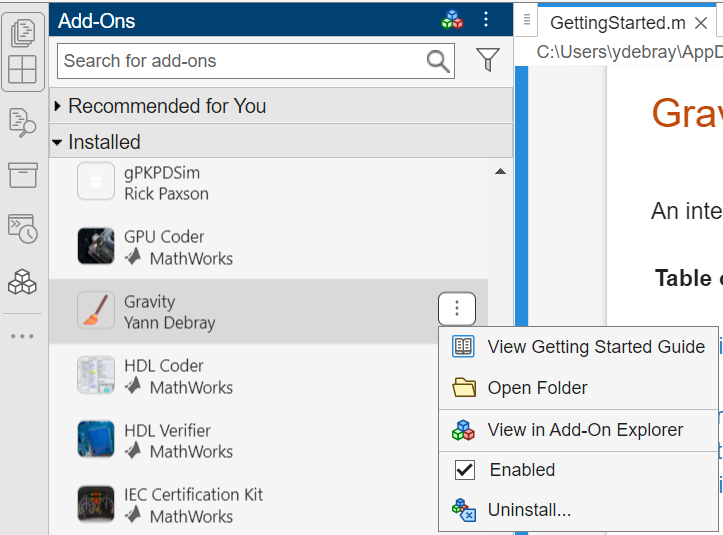This screenshot has height=535, width=723.
Task: Open the archive box sidebar panel
Action: (x=22, y=175)
